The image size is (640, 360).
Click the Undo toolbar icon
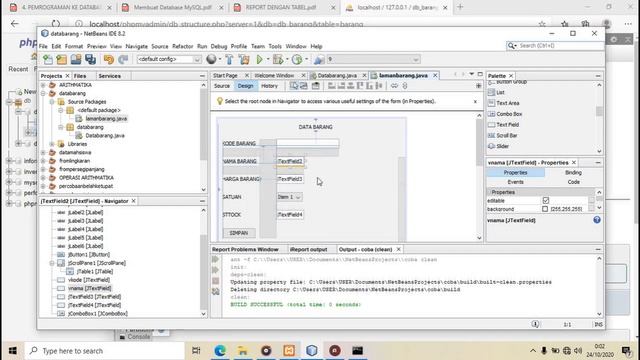tap(109, 60)
